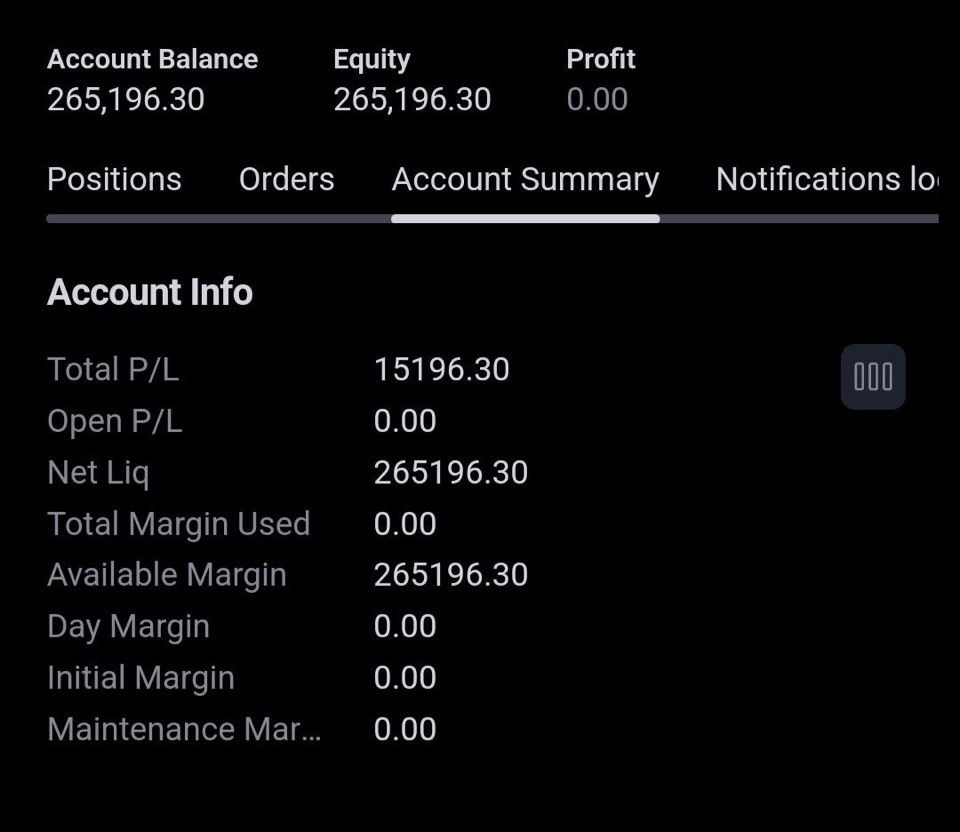960x832 pixels.
Task: Click the Profit value 0.00
Action: (x=597, y=99)
